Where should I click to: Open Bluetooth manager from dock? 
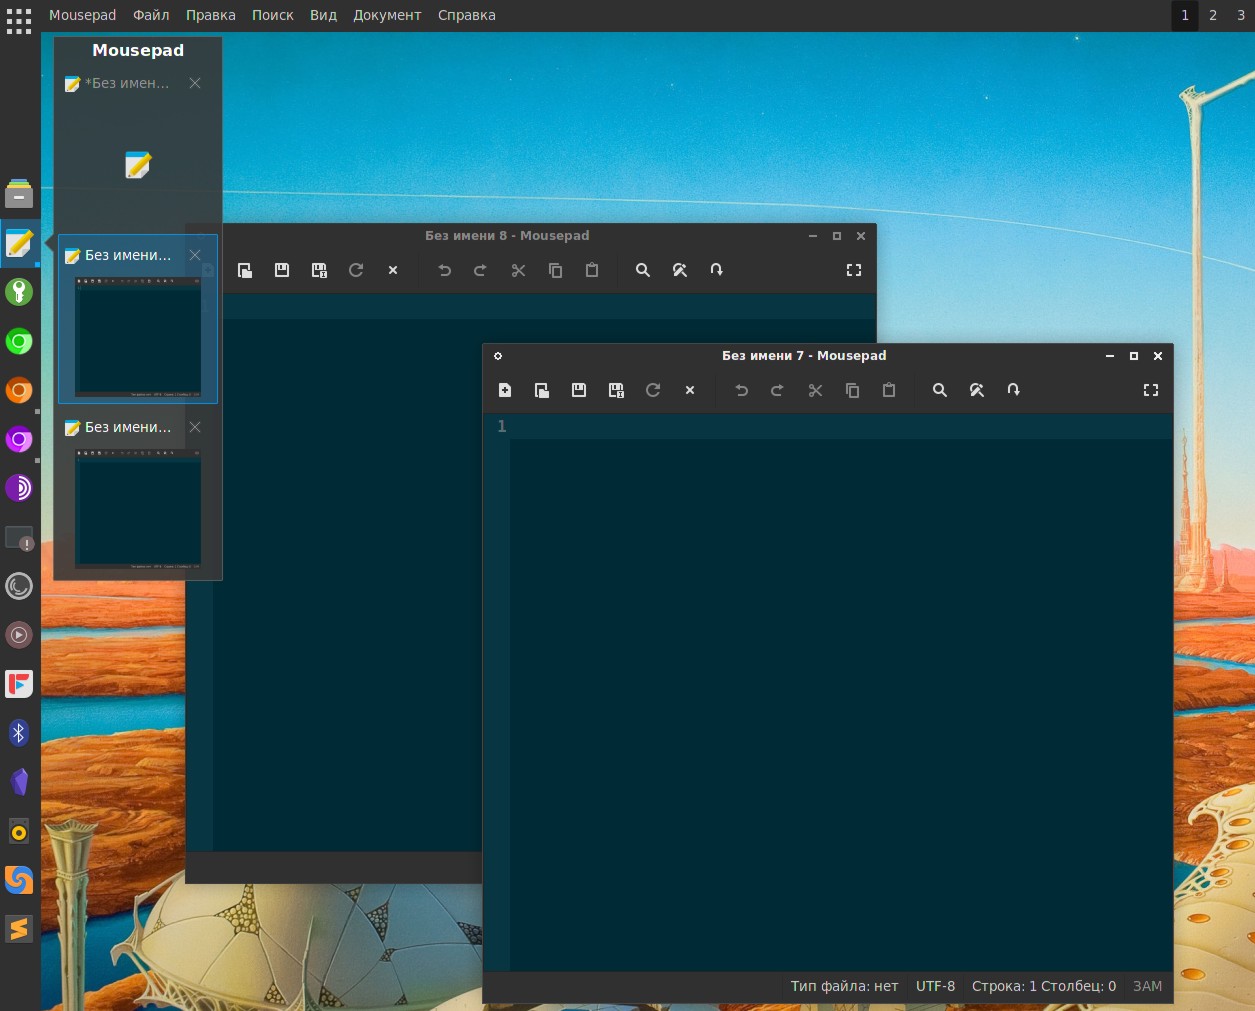[x=19, y=733]
